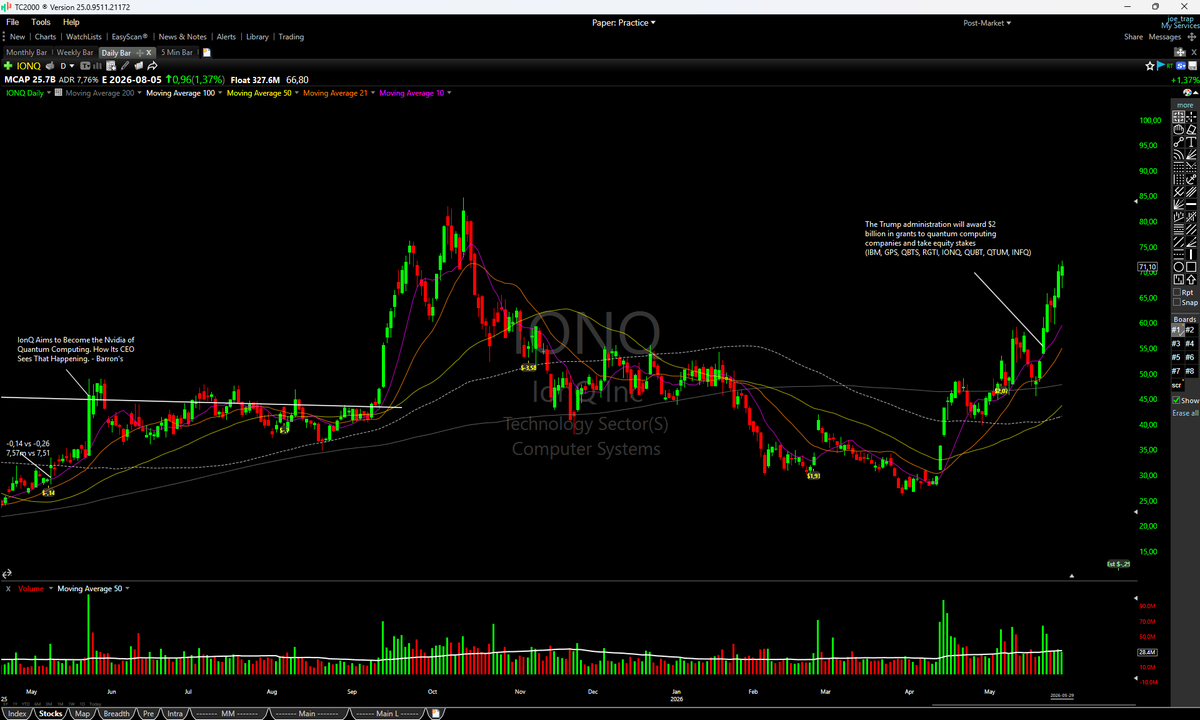The width and height of the screenshot is (1200, 720).
Task: Toggle the star favorite icon top right
Action: coord(1150,66)
